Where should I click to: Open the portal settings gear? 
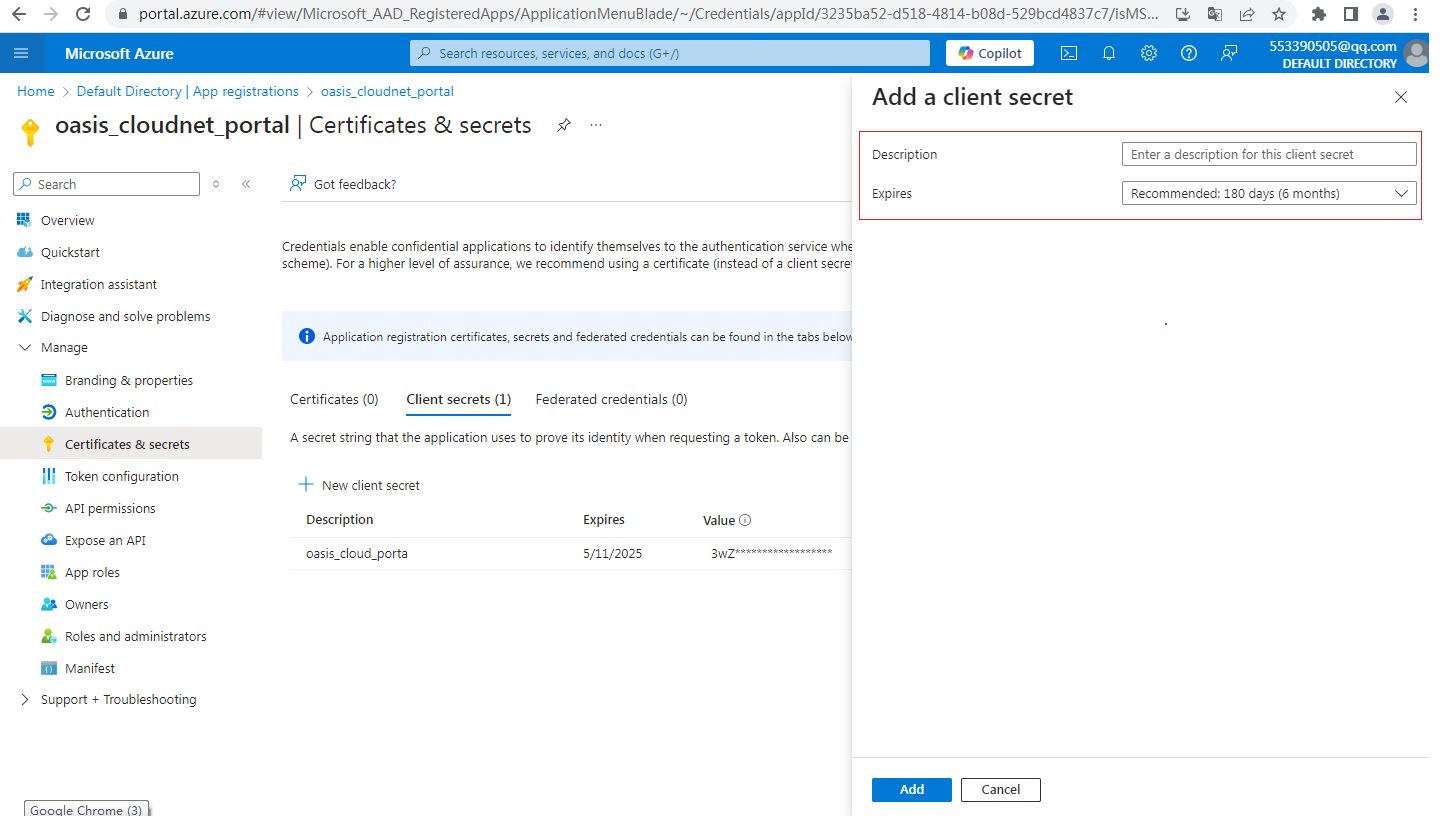[1149, 53]
